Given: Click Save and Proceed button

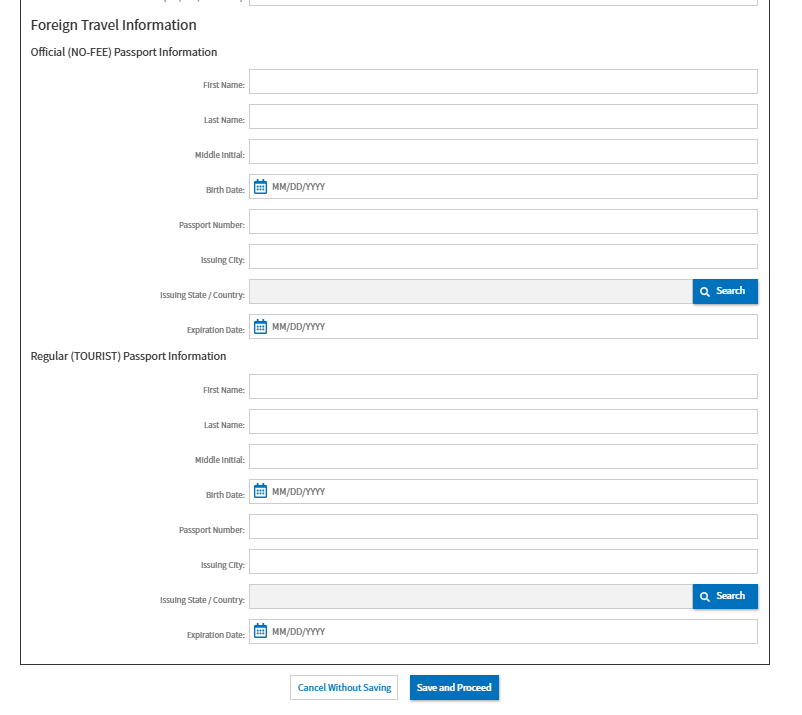Looking at the screenshot, I should [x=454, y=688].
